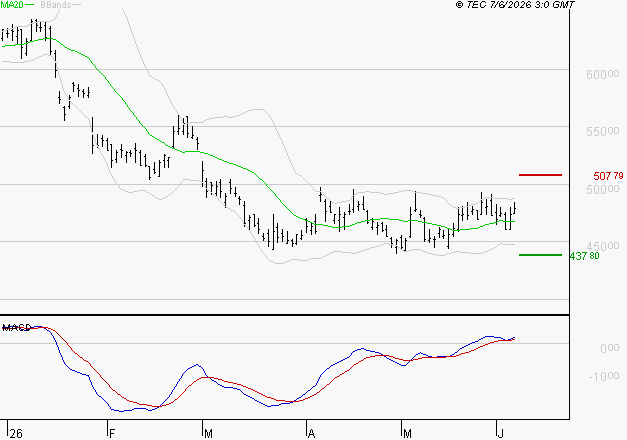Click the F month marker on time axis

tap(112, 434)
